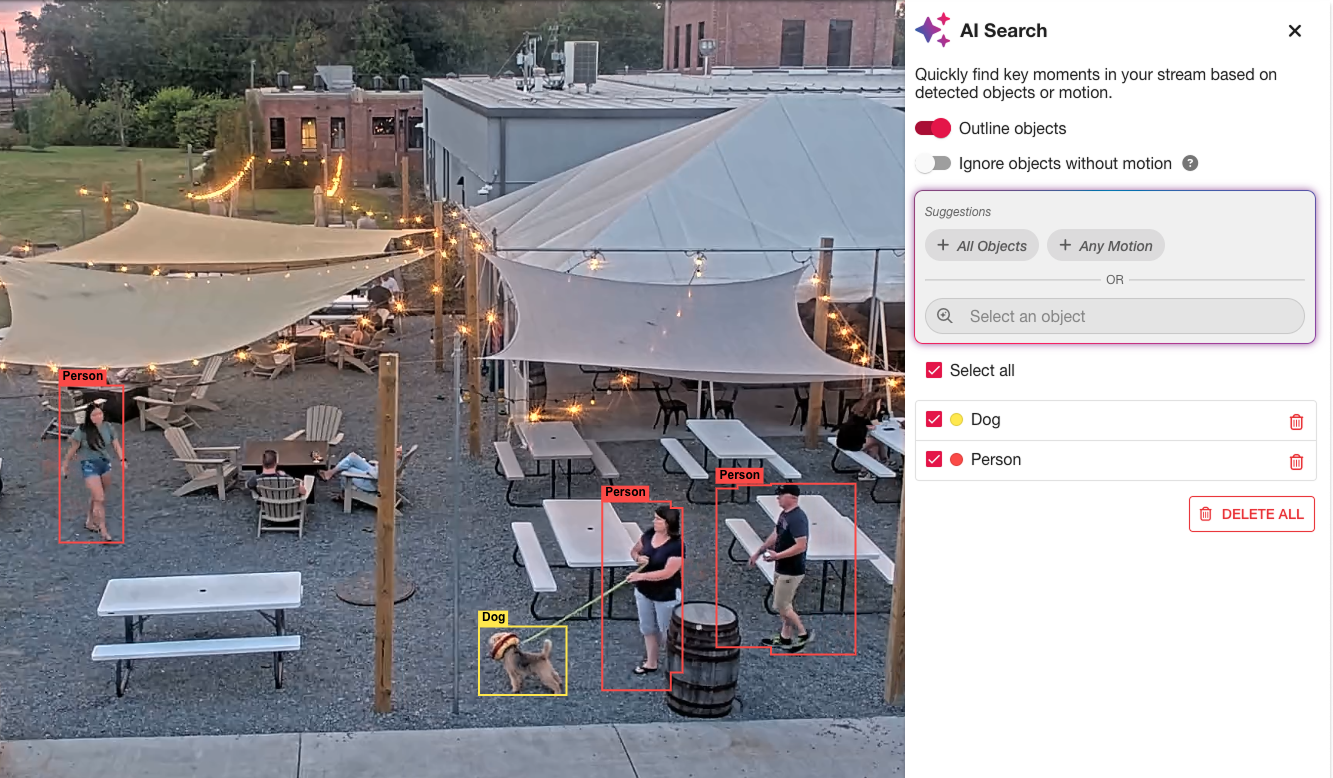This screenshot has width=1333, height=778.
Task: Click Person label above man in cap
Action: point(739,475)
